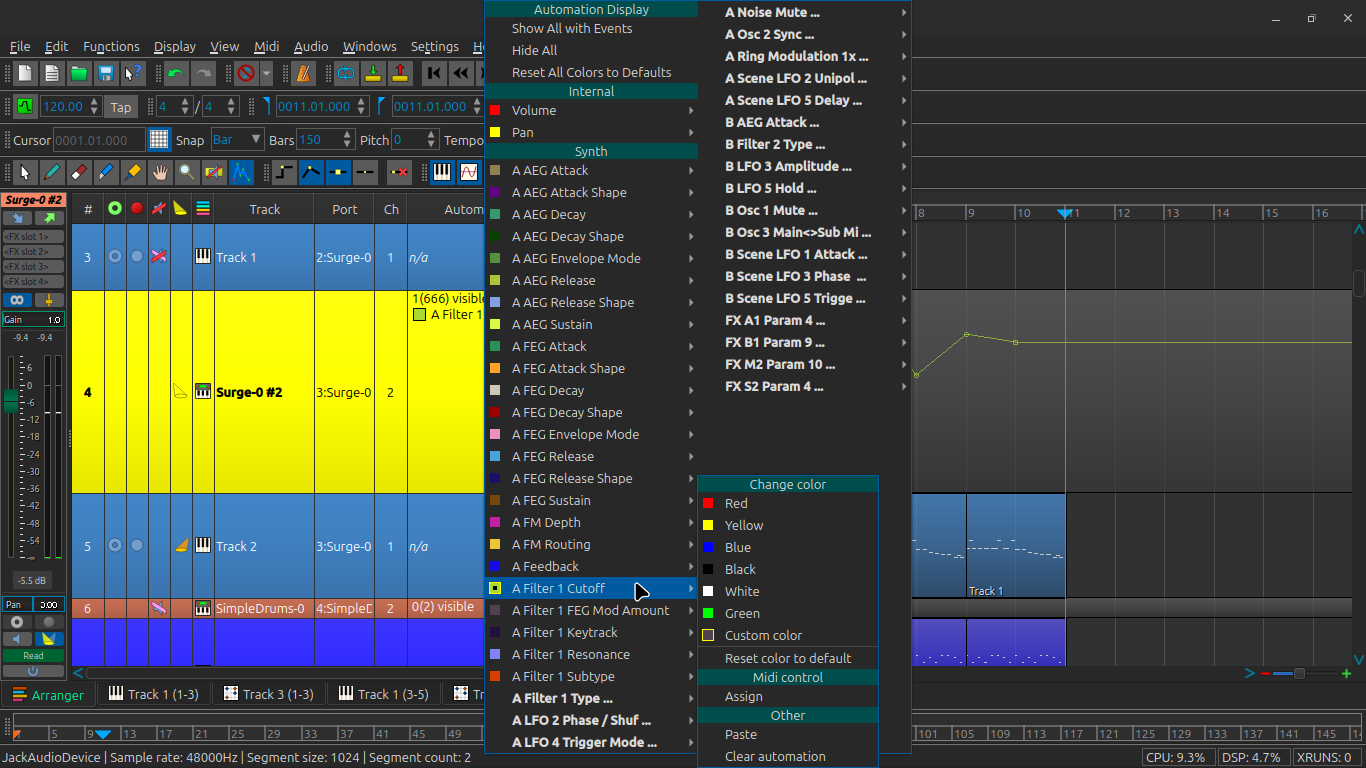Pick the Hand pan tool
Screen dimensions: 1366x768
point(160,172)
